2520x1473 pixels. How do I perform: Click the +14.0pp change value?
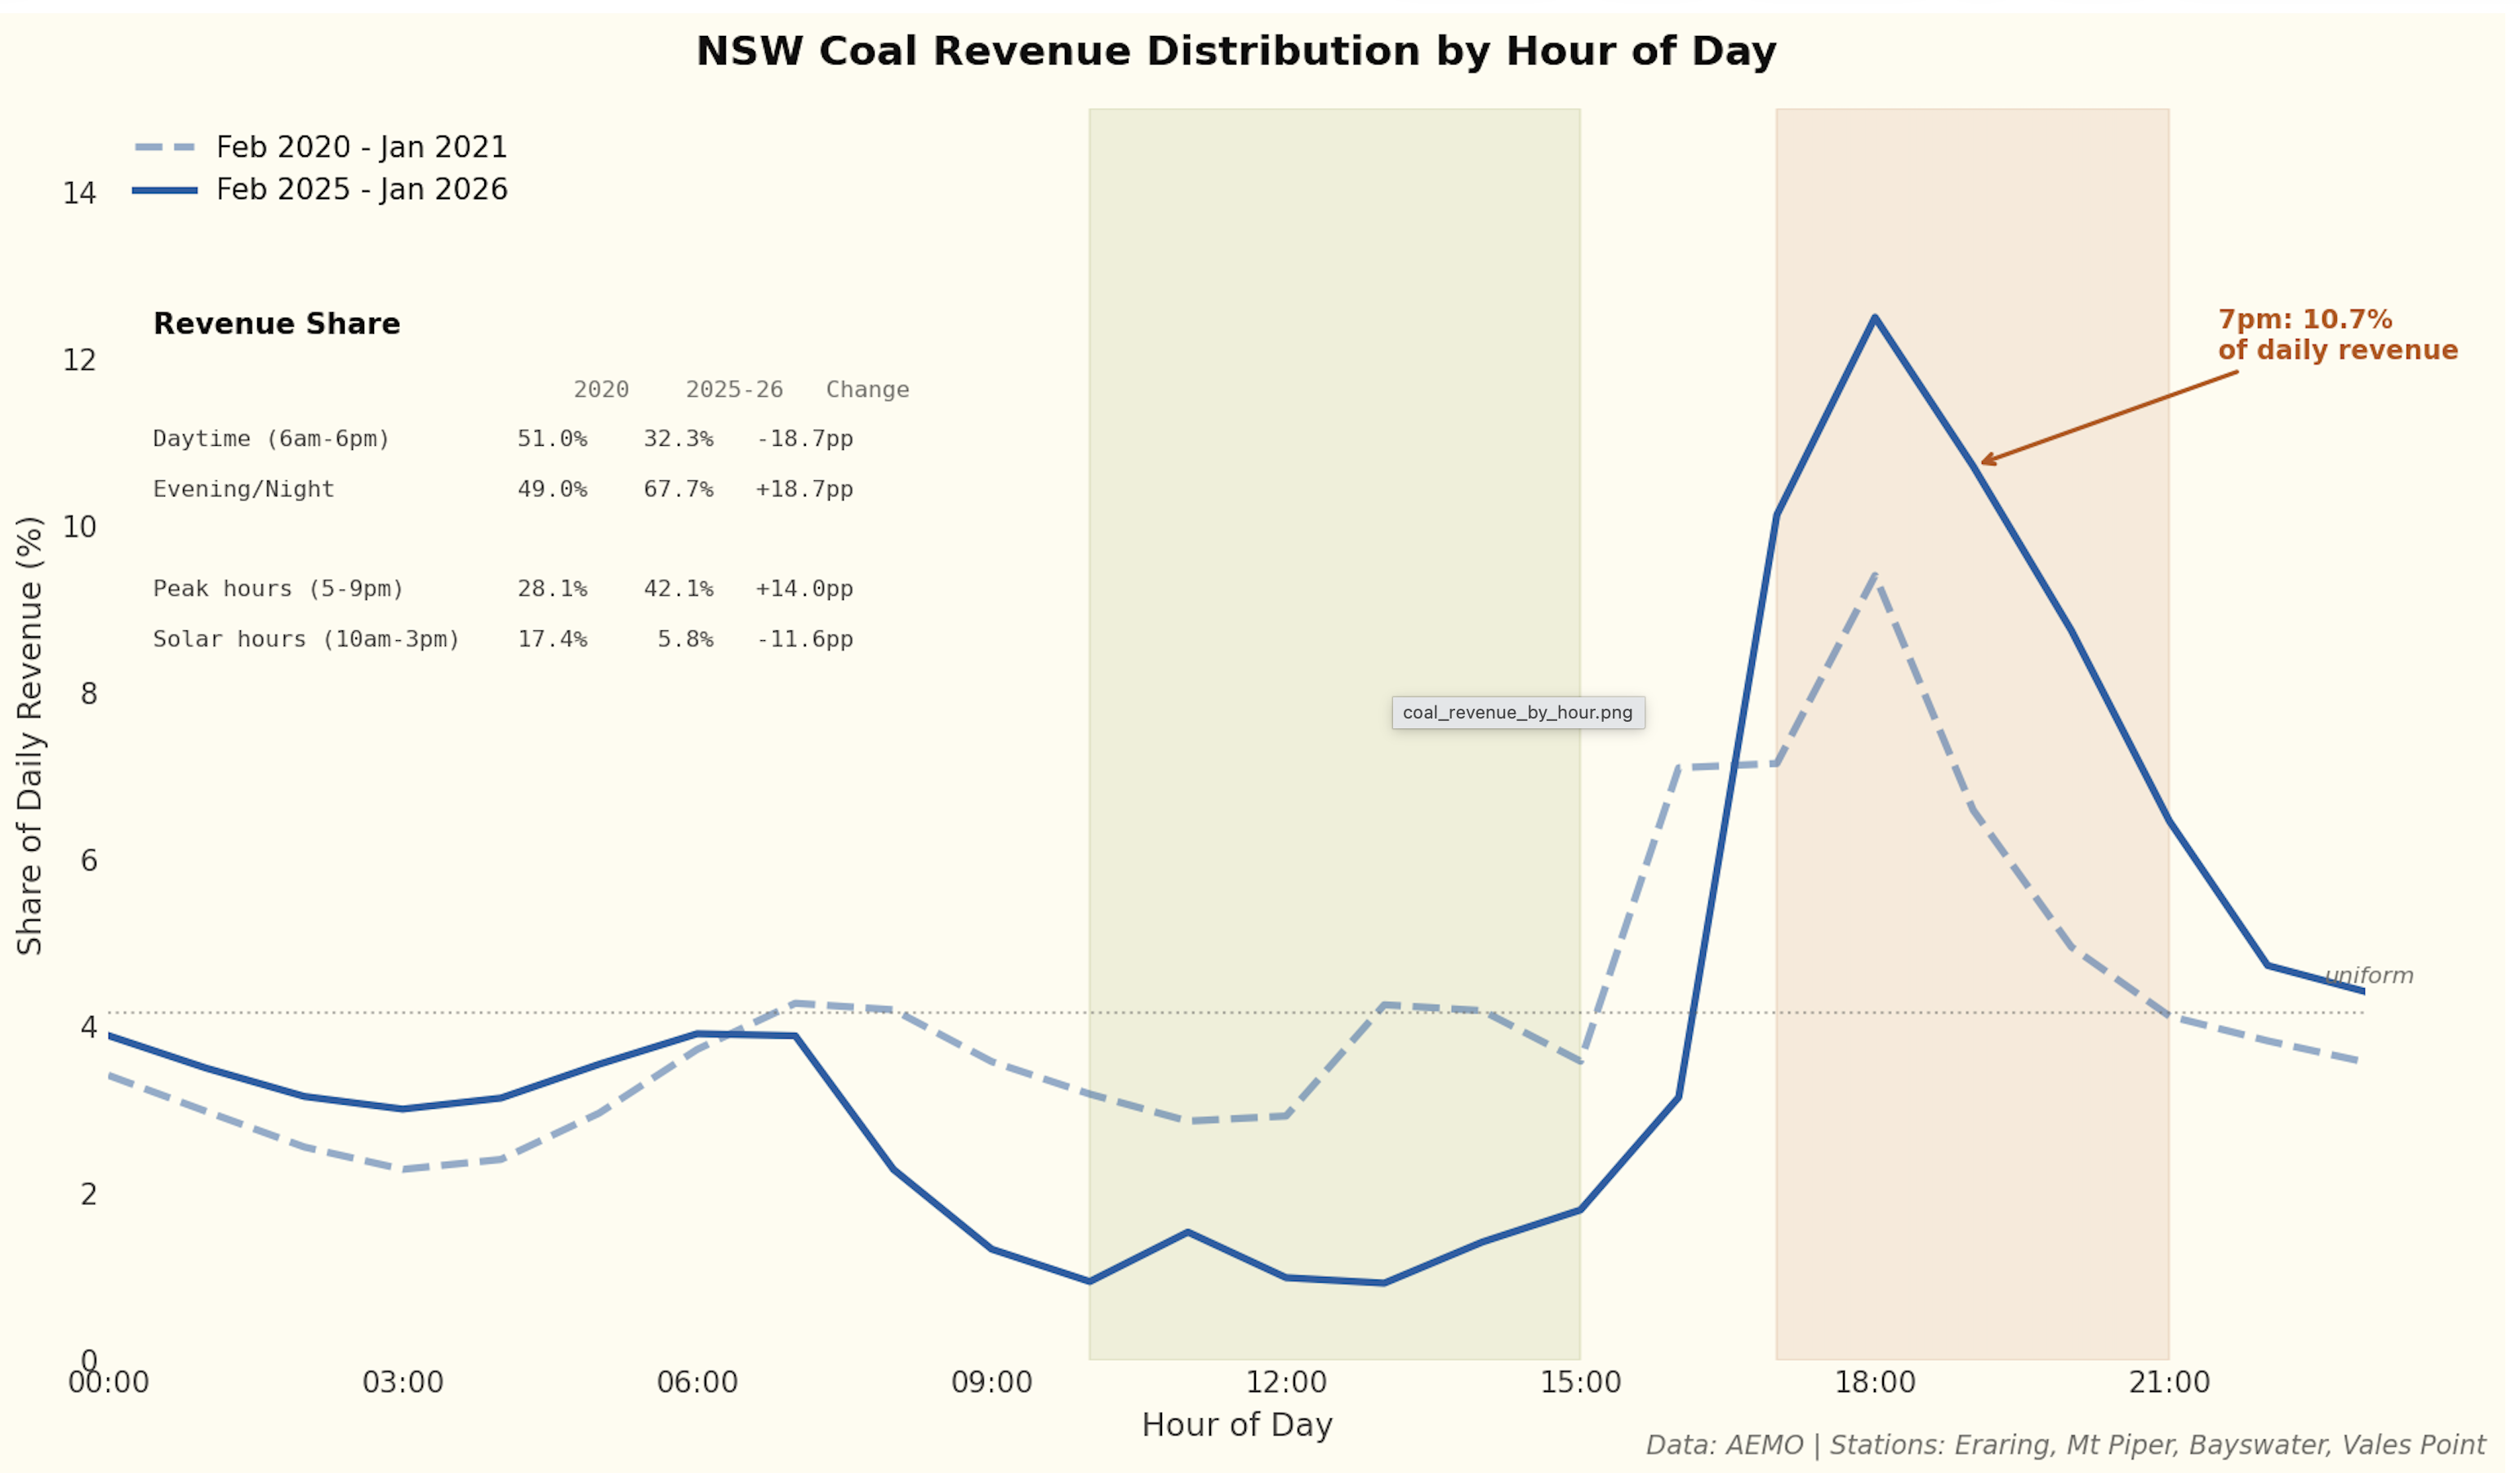coord(804,589)
